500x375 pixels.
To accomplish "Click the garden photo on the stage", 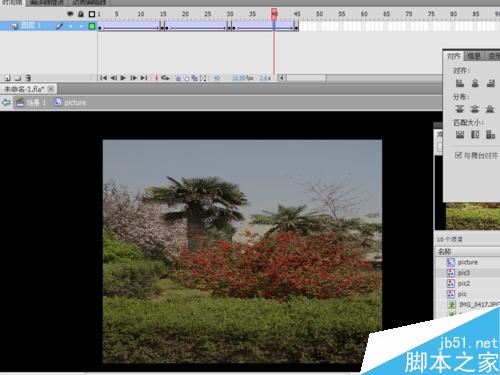I will (x=242, y=251).
